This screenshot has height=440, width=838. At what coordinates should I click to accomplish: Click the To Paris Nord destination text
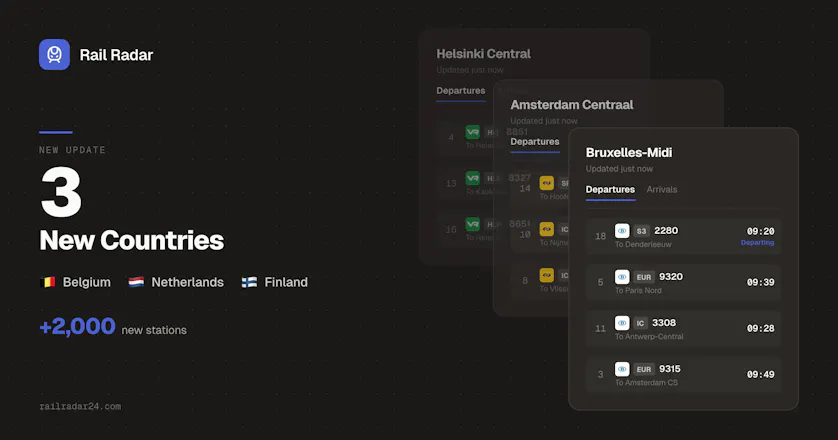coord(638,290)
